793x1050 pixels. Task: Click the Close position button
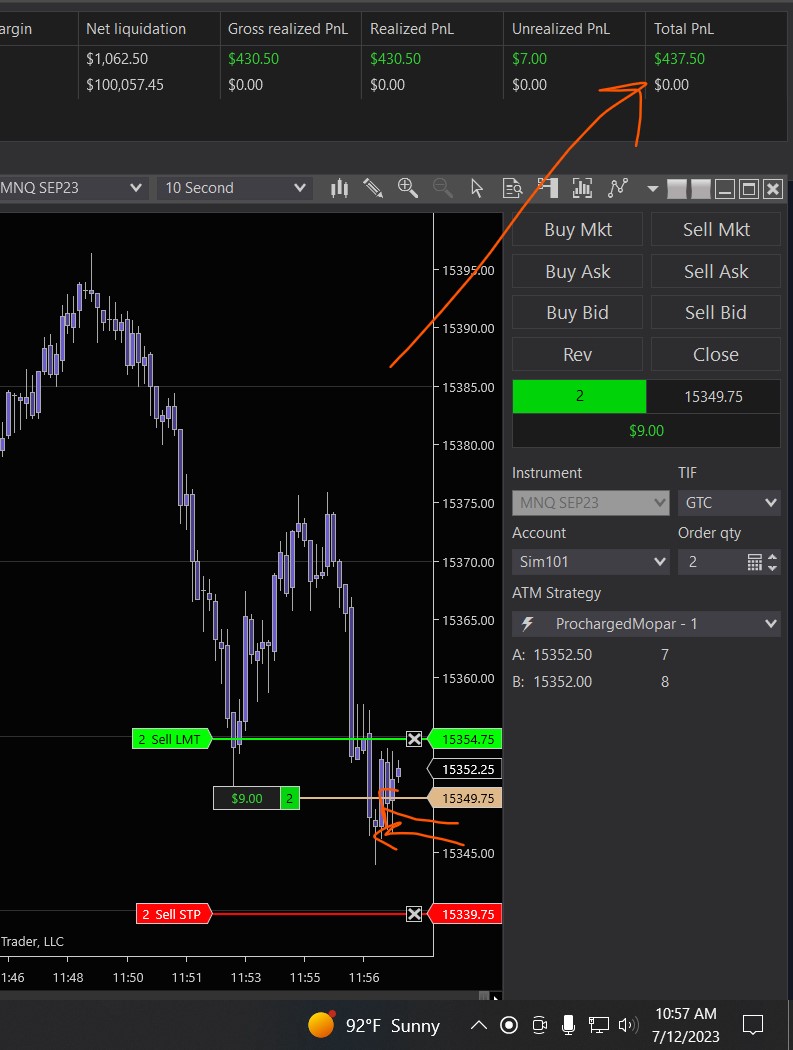point(716,354)
